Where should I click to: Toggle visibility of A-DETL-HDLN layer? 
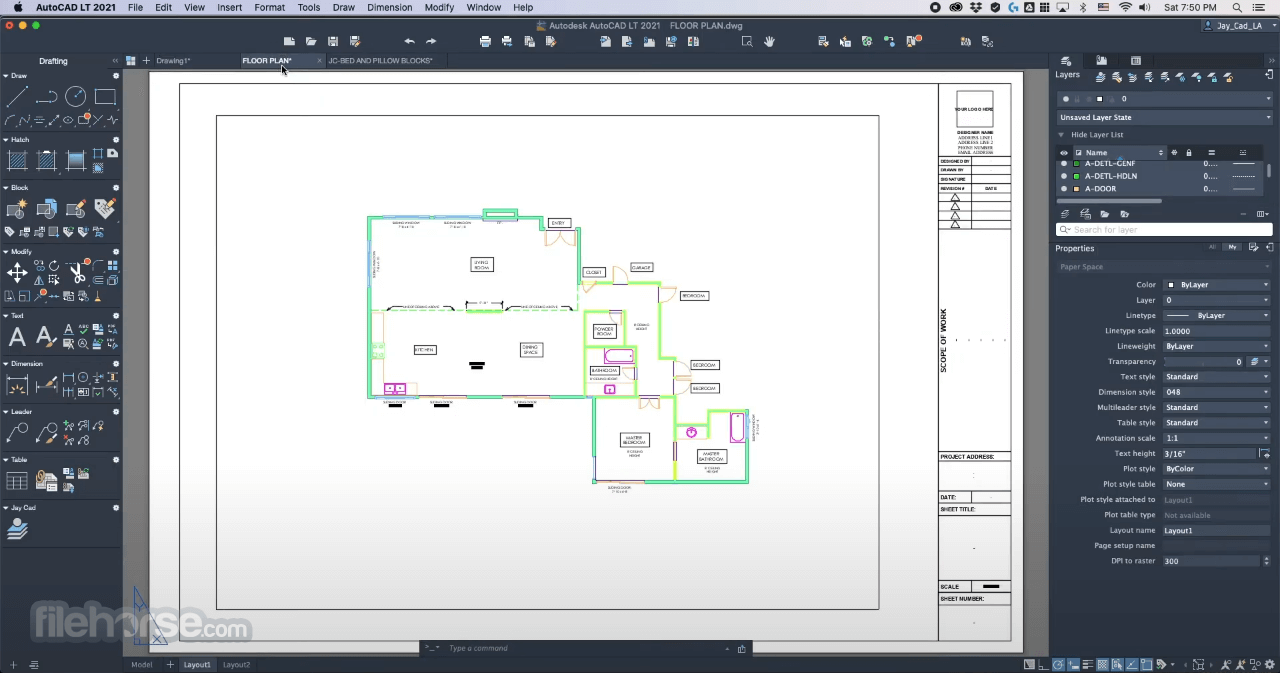(x=1064, y=176)
